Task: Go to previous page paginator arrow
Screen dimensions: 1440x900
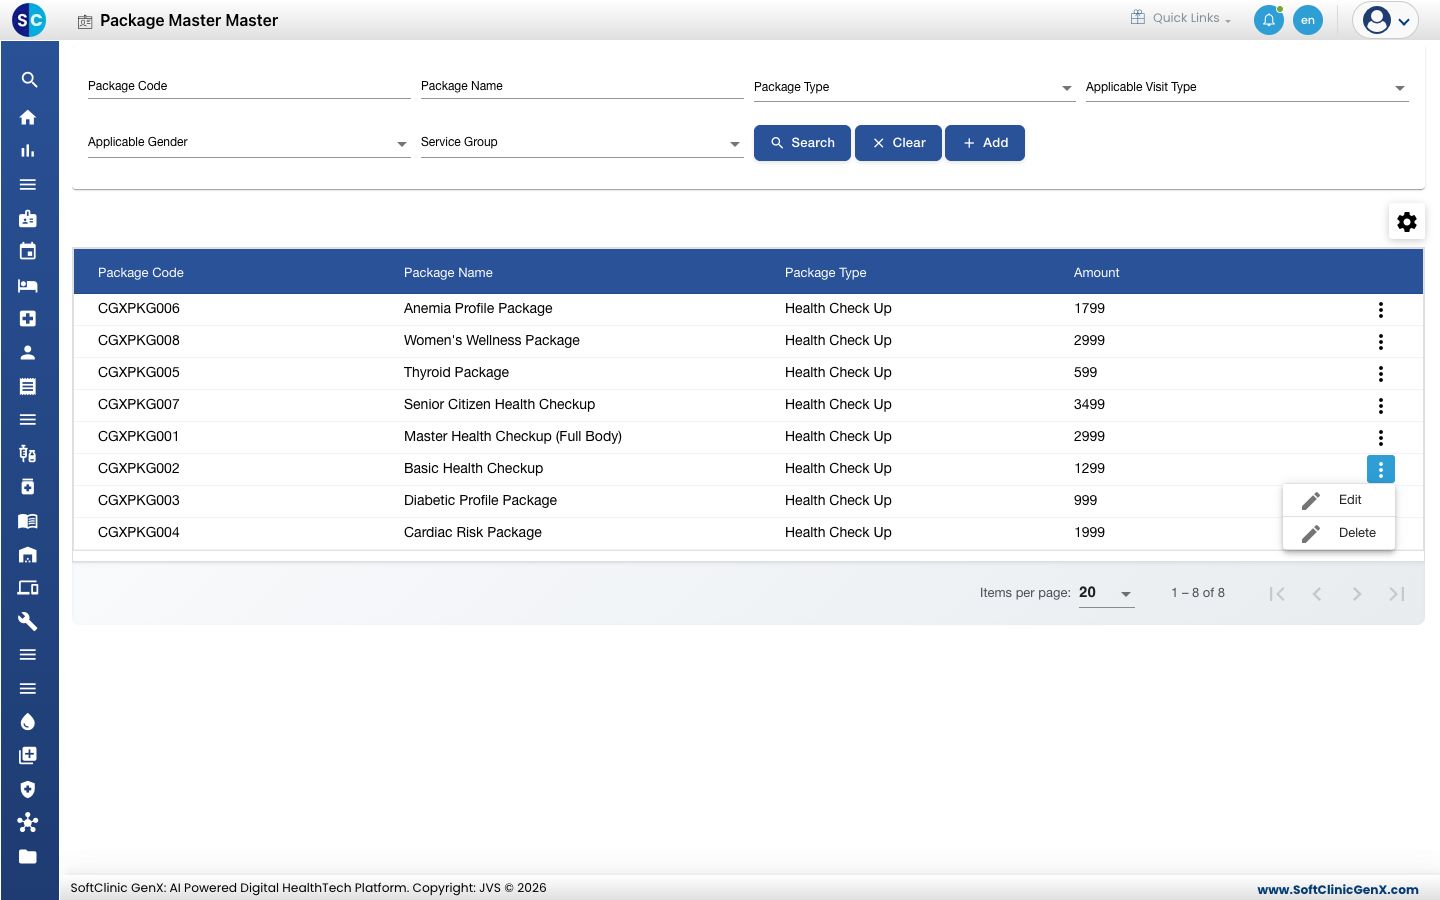Action: point(1317,594)
